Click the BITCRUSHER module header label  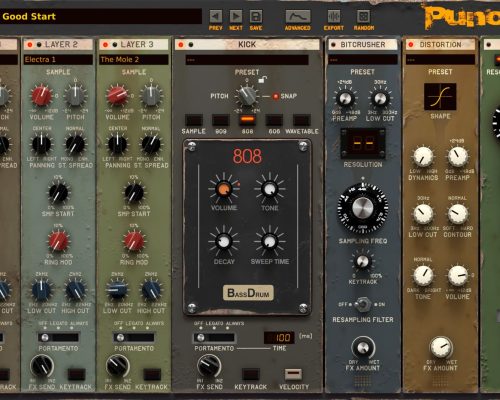[x=363, y=45]
